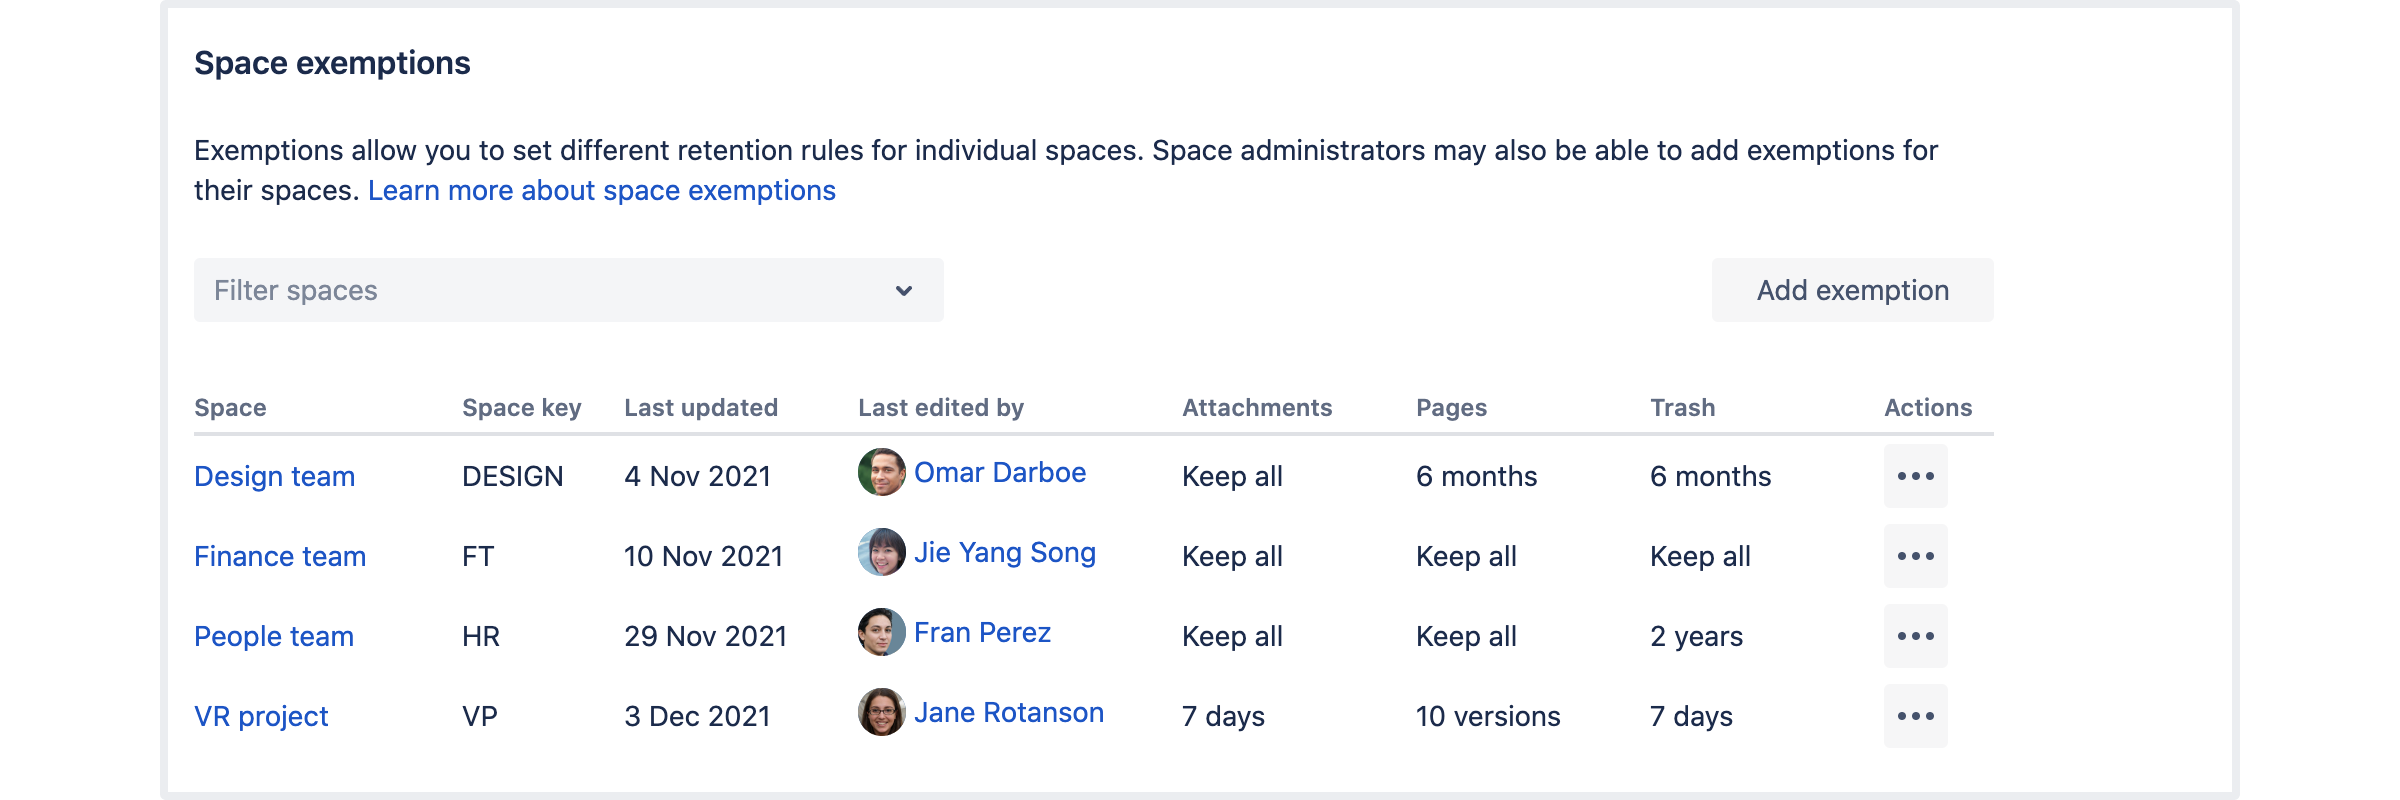Viewport: 2400px width, 800px height.
Task: Open the VR project space link
Action: tap(261, 716)
